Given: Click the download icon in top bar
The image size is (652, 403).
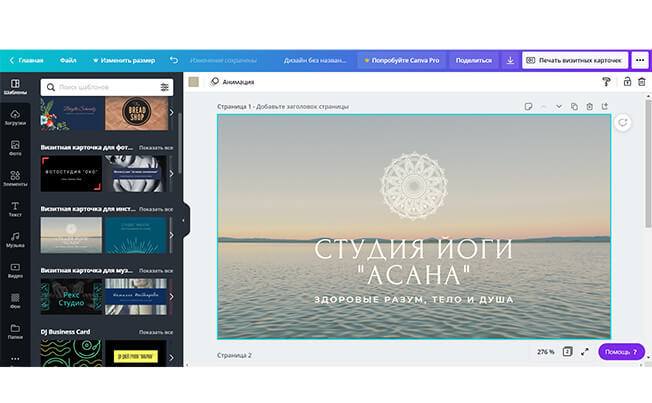Looking at the screenshot, I should pyautogui.click(x=510, y=60).
